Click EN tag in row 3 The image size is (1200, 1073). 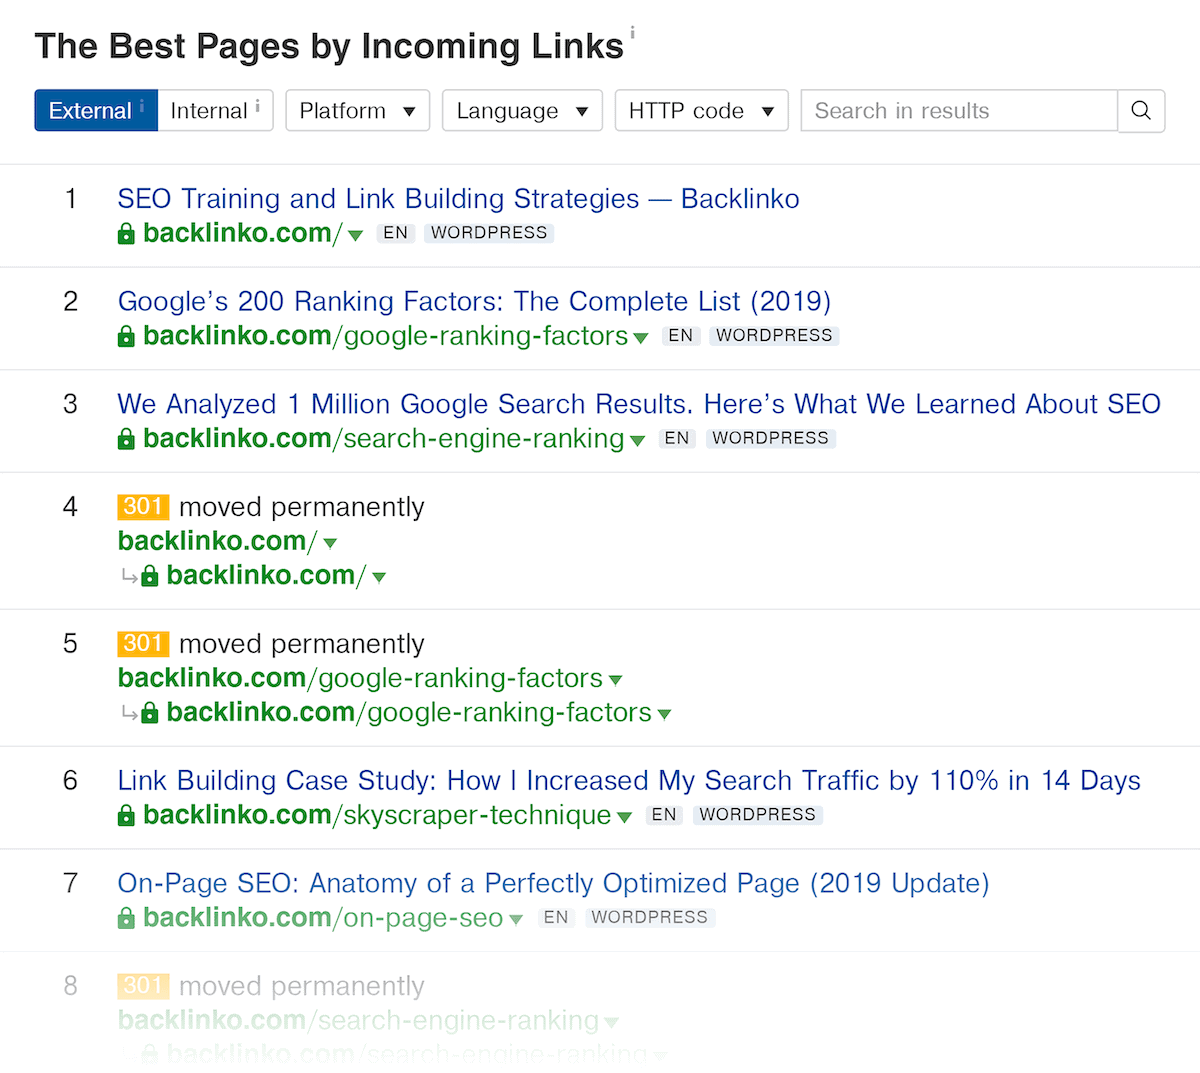[x=677, y=439]
